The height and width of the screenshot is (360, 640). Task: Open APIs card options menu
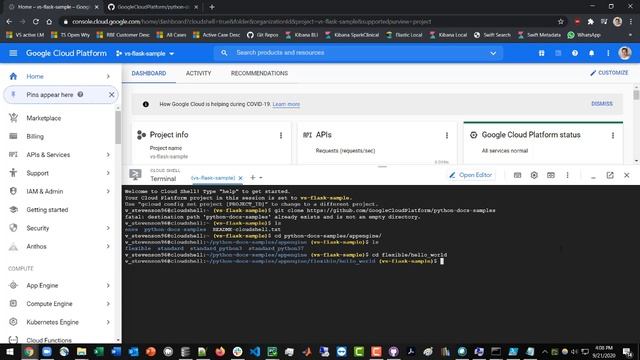(x=447, y=135)
